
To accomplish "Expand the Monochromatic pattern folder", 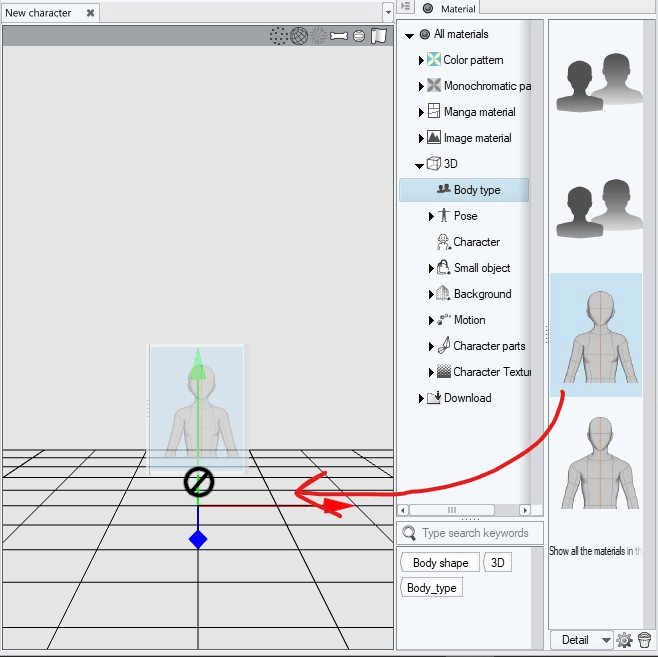I will tap(421, 86).
